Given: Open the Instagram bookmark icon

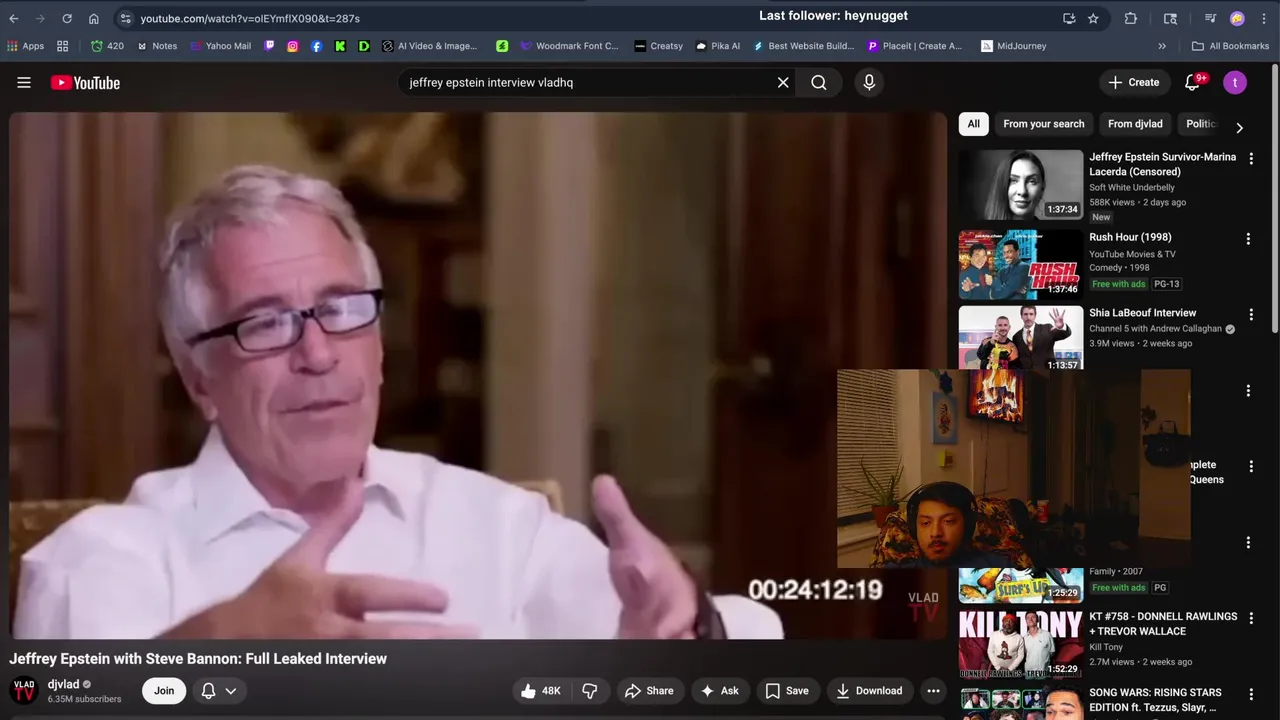Looking at the screenshot, I should pyautogui.click(x=293, y=46).
